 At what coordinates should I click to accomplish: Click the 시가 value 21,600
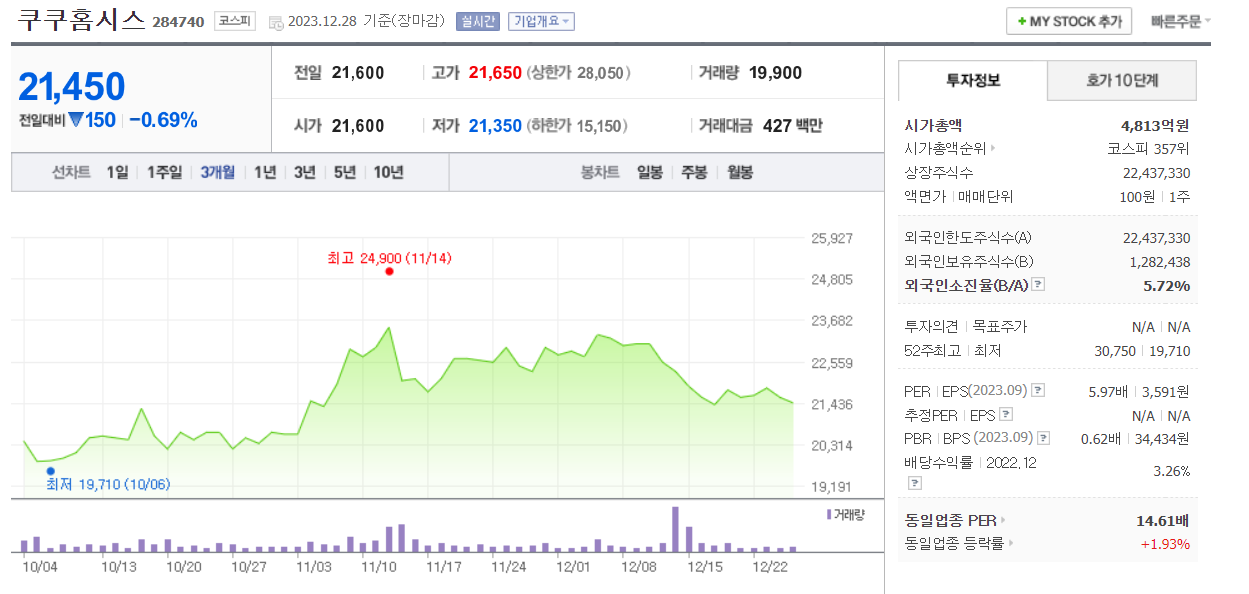pyautogui.click(x=358, y=126)
